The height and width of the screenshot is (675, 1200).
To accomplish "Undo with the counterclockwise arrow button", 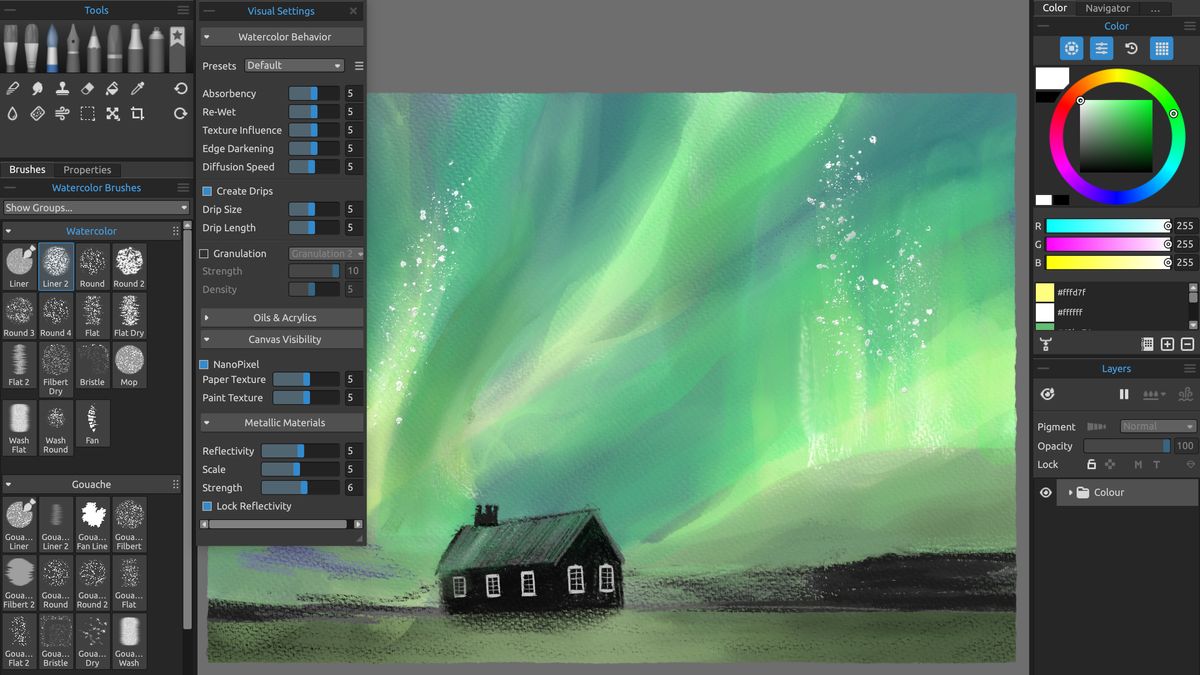I will click(x=181, y=88).
